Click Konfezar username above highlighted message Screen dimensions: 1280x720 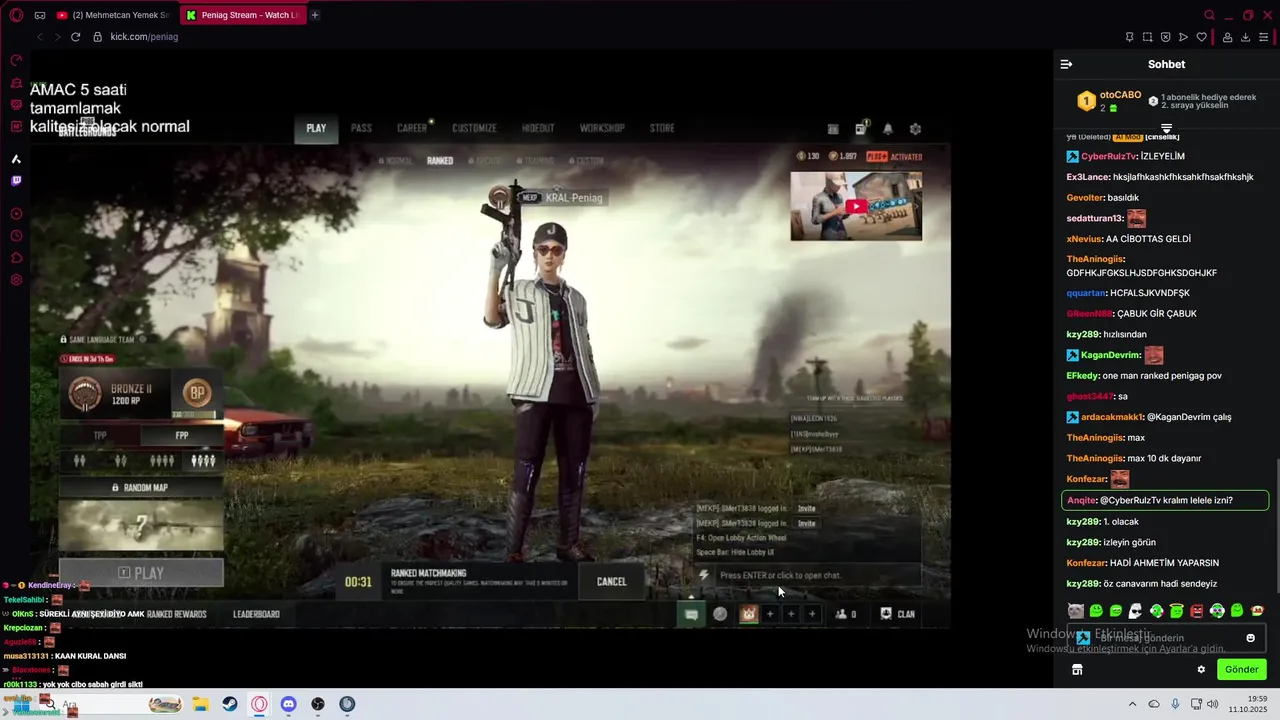point(1087,479)
